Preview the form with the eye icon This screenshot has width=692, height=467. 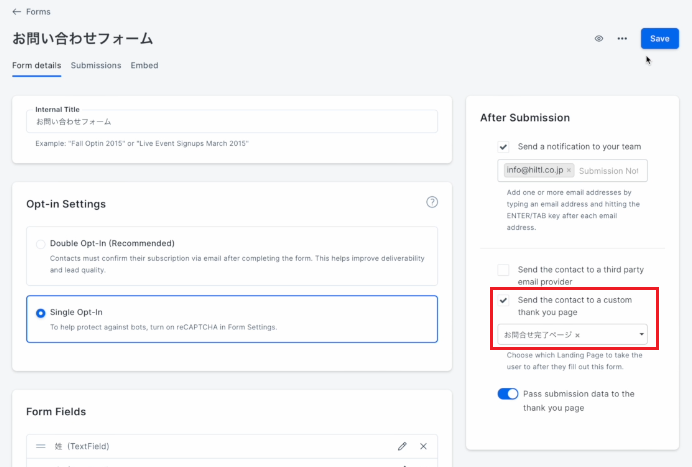(598, 39)
